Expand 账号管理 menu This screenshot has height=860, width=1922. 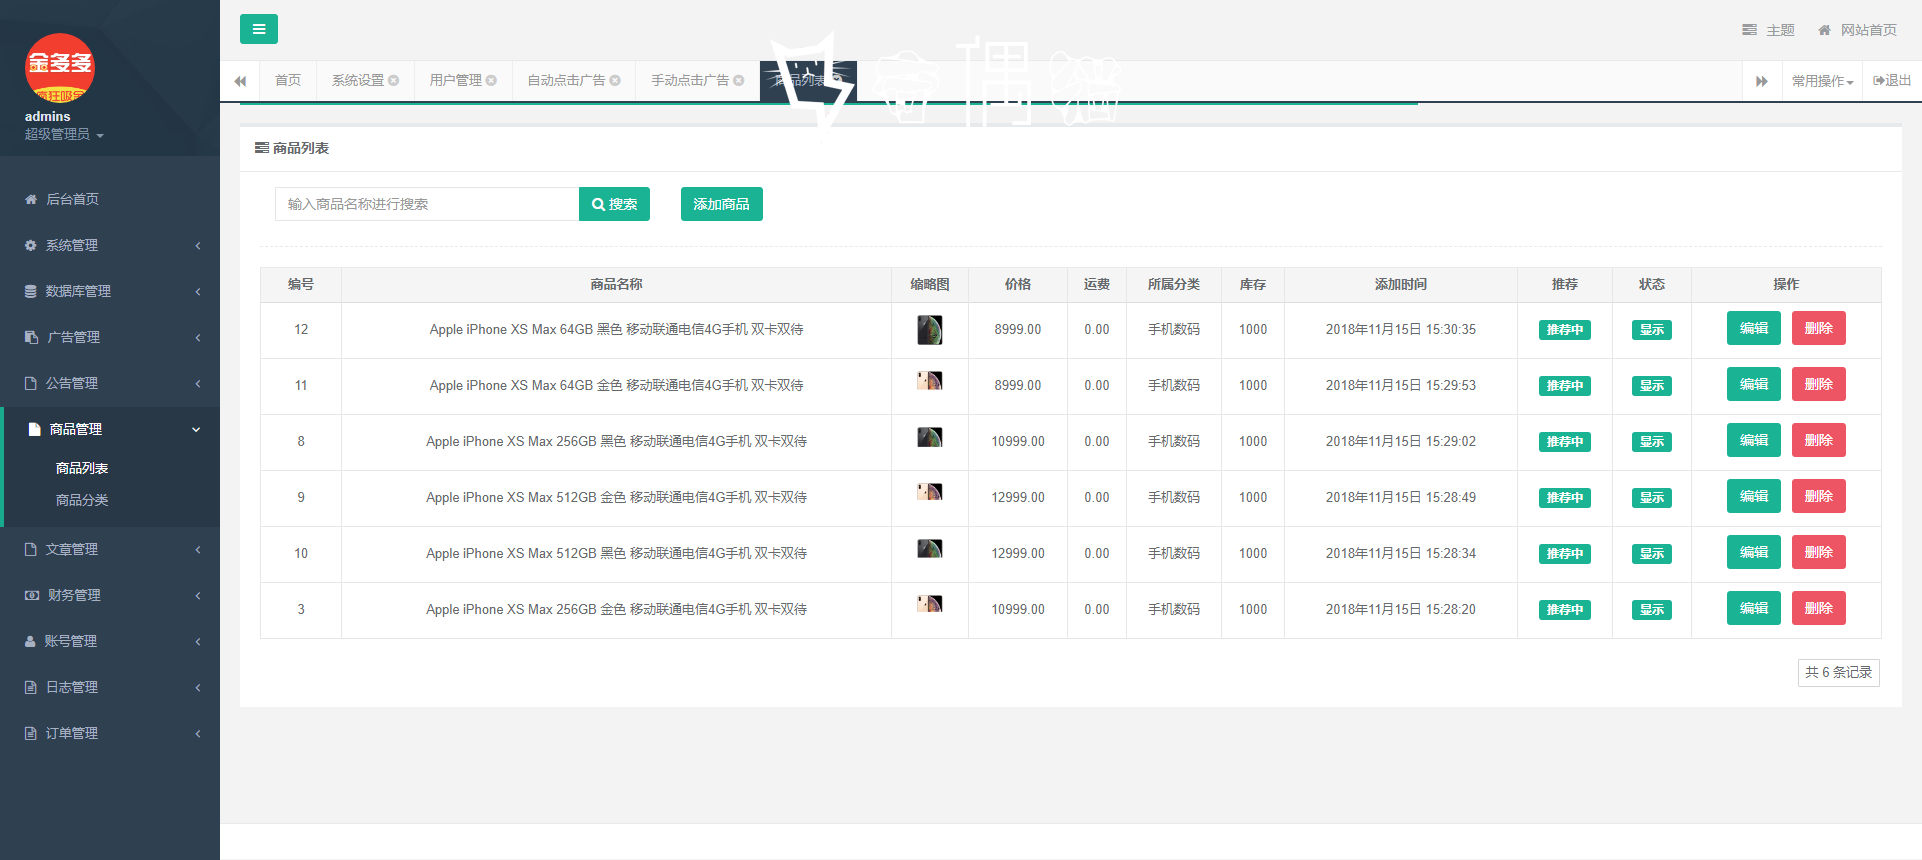(110, 641)
